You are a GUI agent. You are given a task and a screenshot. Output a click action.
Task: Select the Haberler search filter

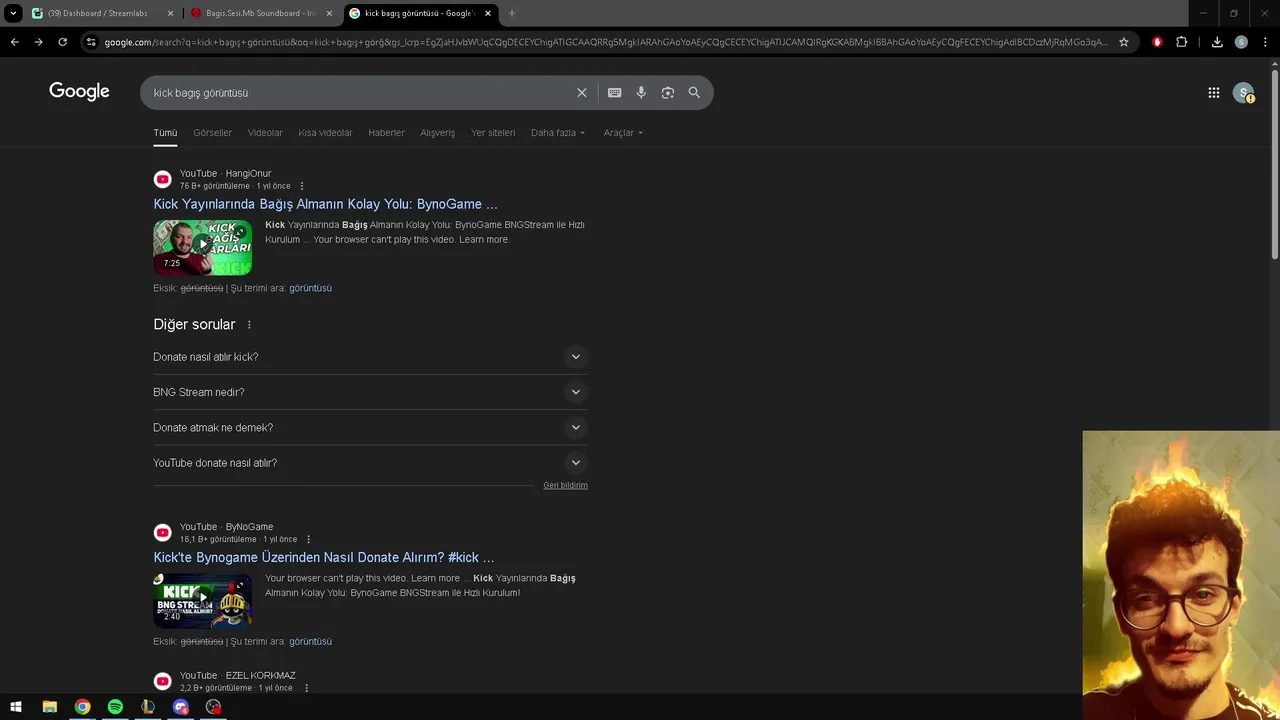click(x=386, y=133)
